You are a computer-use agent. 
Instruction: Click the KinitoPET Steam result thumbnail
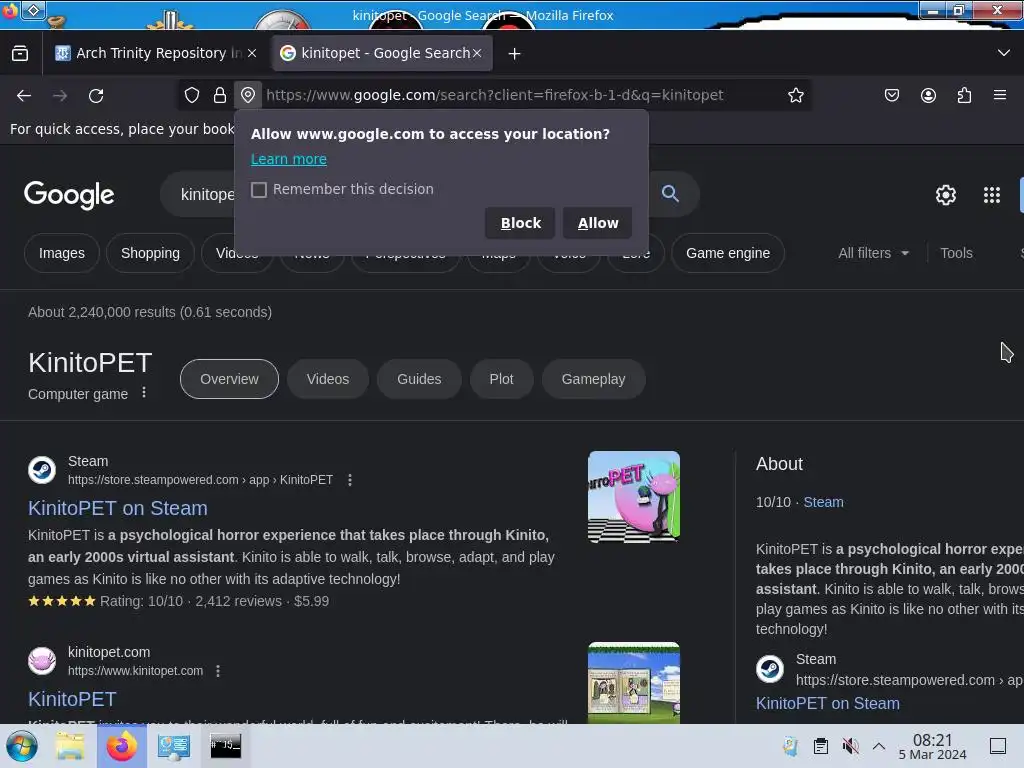pyautogui.click(x=633, y=497)
